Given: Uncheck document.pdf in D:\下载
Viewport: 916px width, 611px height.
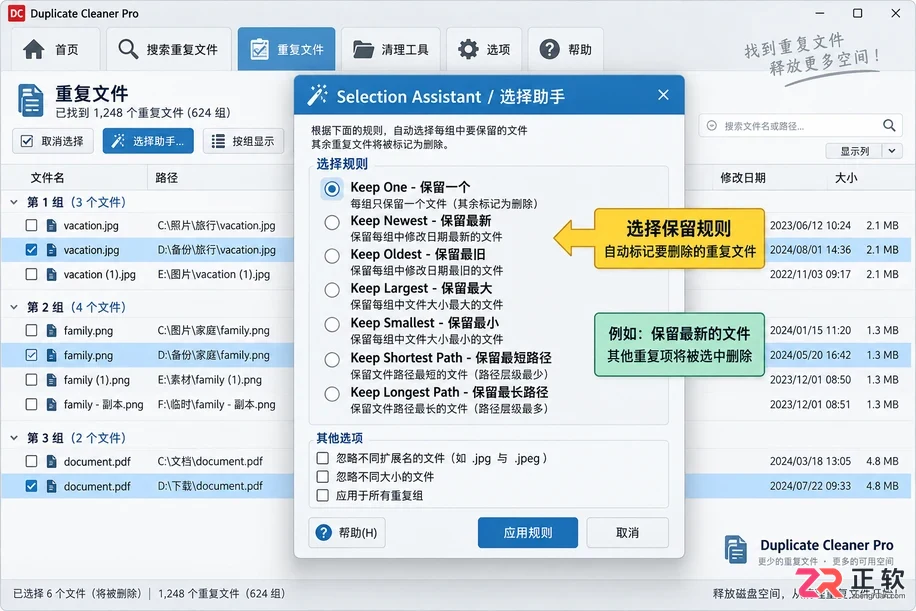Looking at the screenshot, I should (32, 486).
